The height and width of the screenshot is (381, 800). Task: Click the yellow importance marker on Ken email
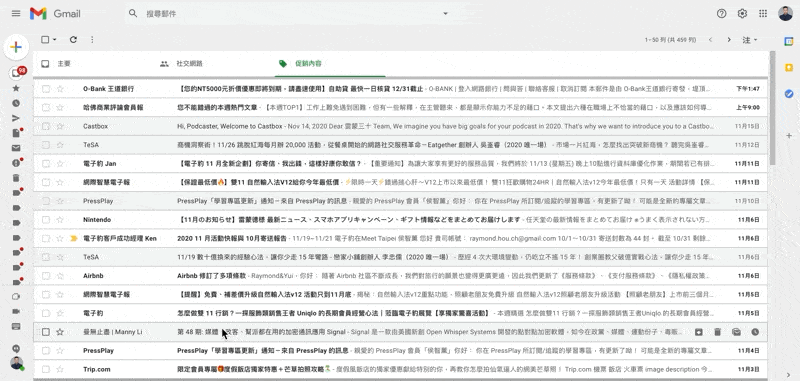73,238
